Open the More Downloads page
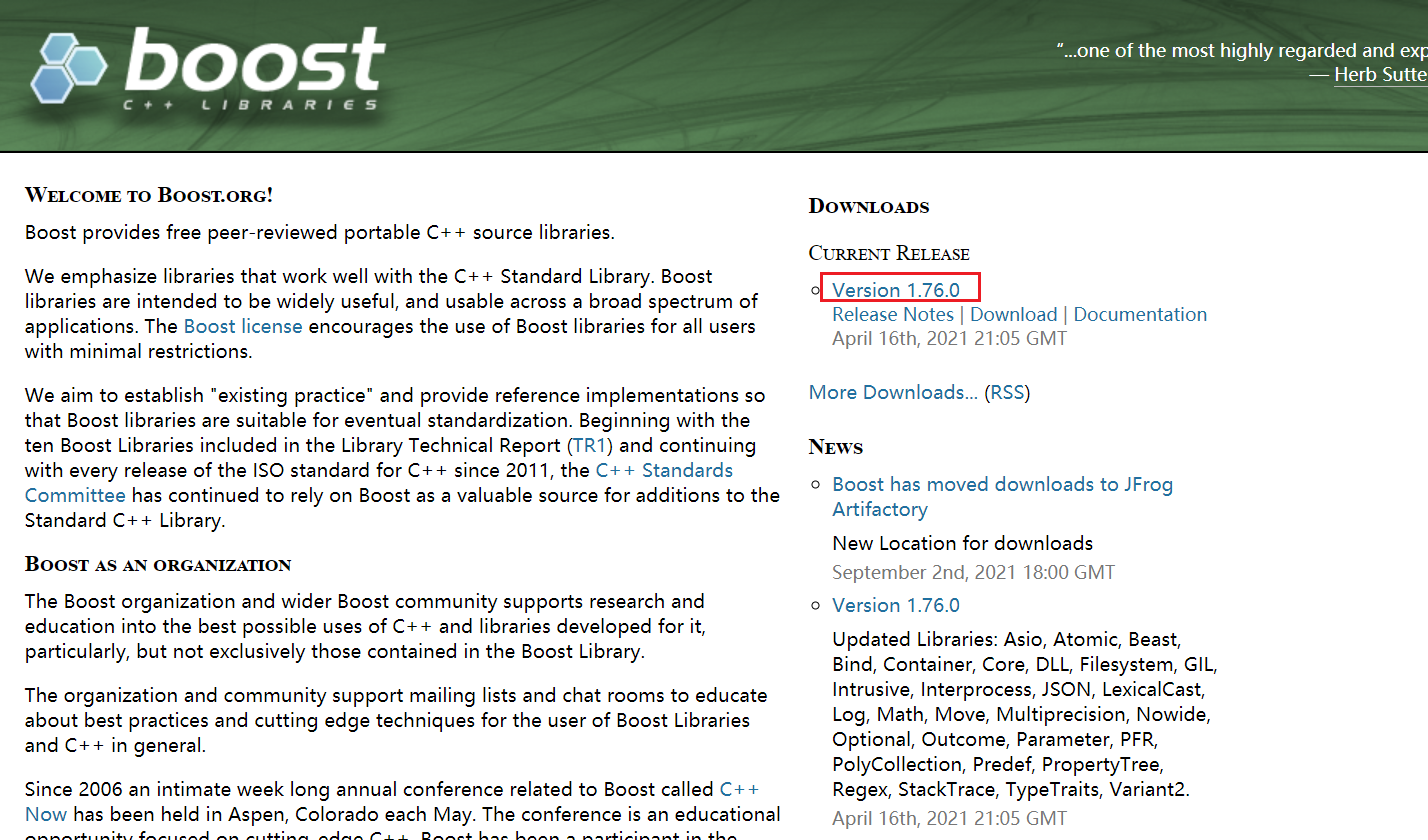1428x840 pixels. click(x=893, y=392)
